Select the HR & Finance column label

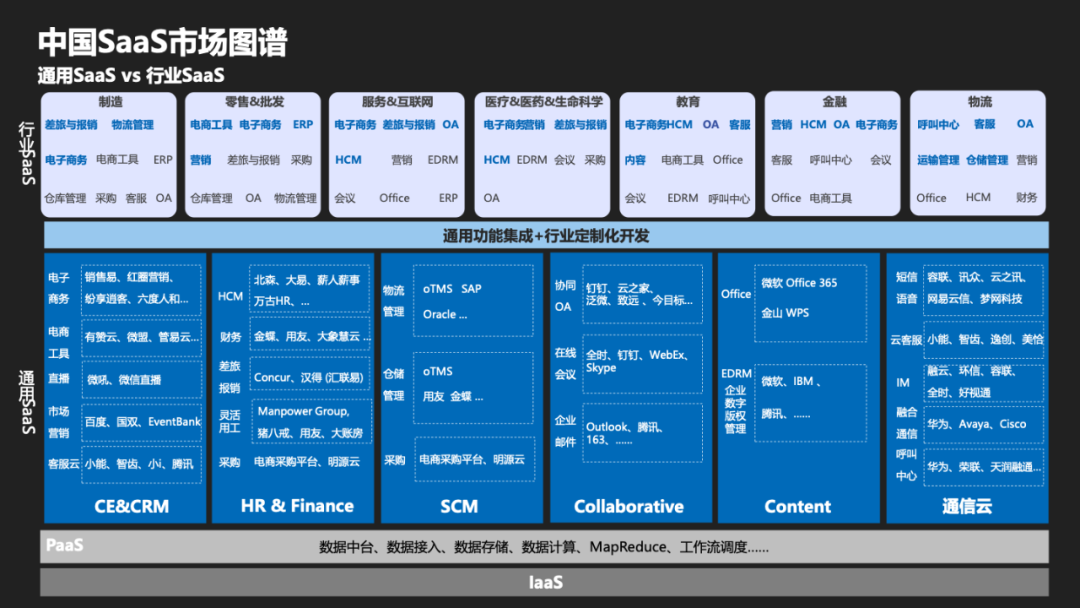(297, 506)
